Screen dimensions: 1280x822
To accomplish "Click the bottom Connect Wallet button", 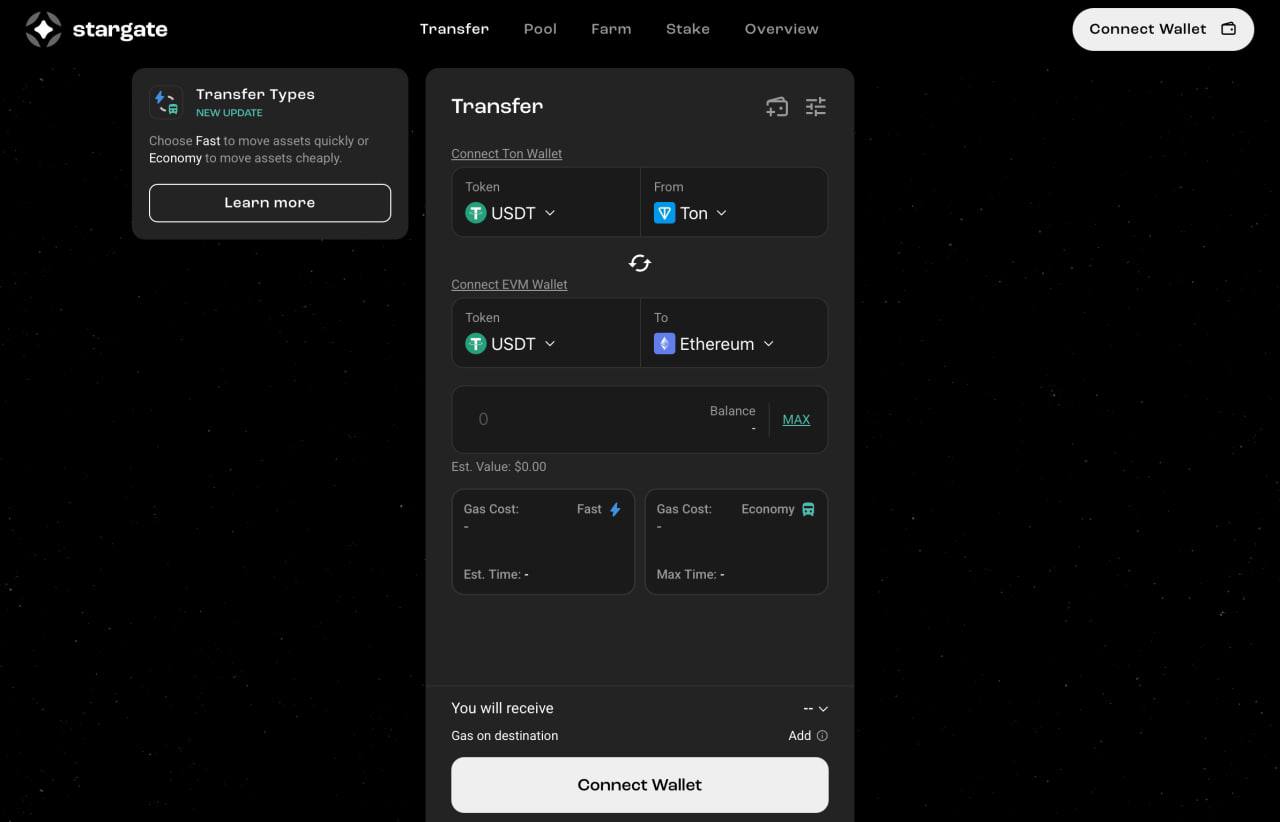I will tap(640, 785).
